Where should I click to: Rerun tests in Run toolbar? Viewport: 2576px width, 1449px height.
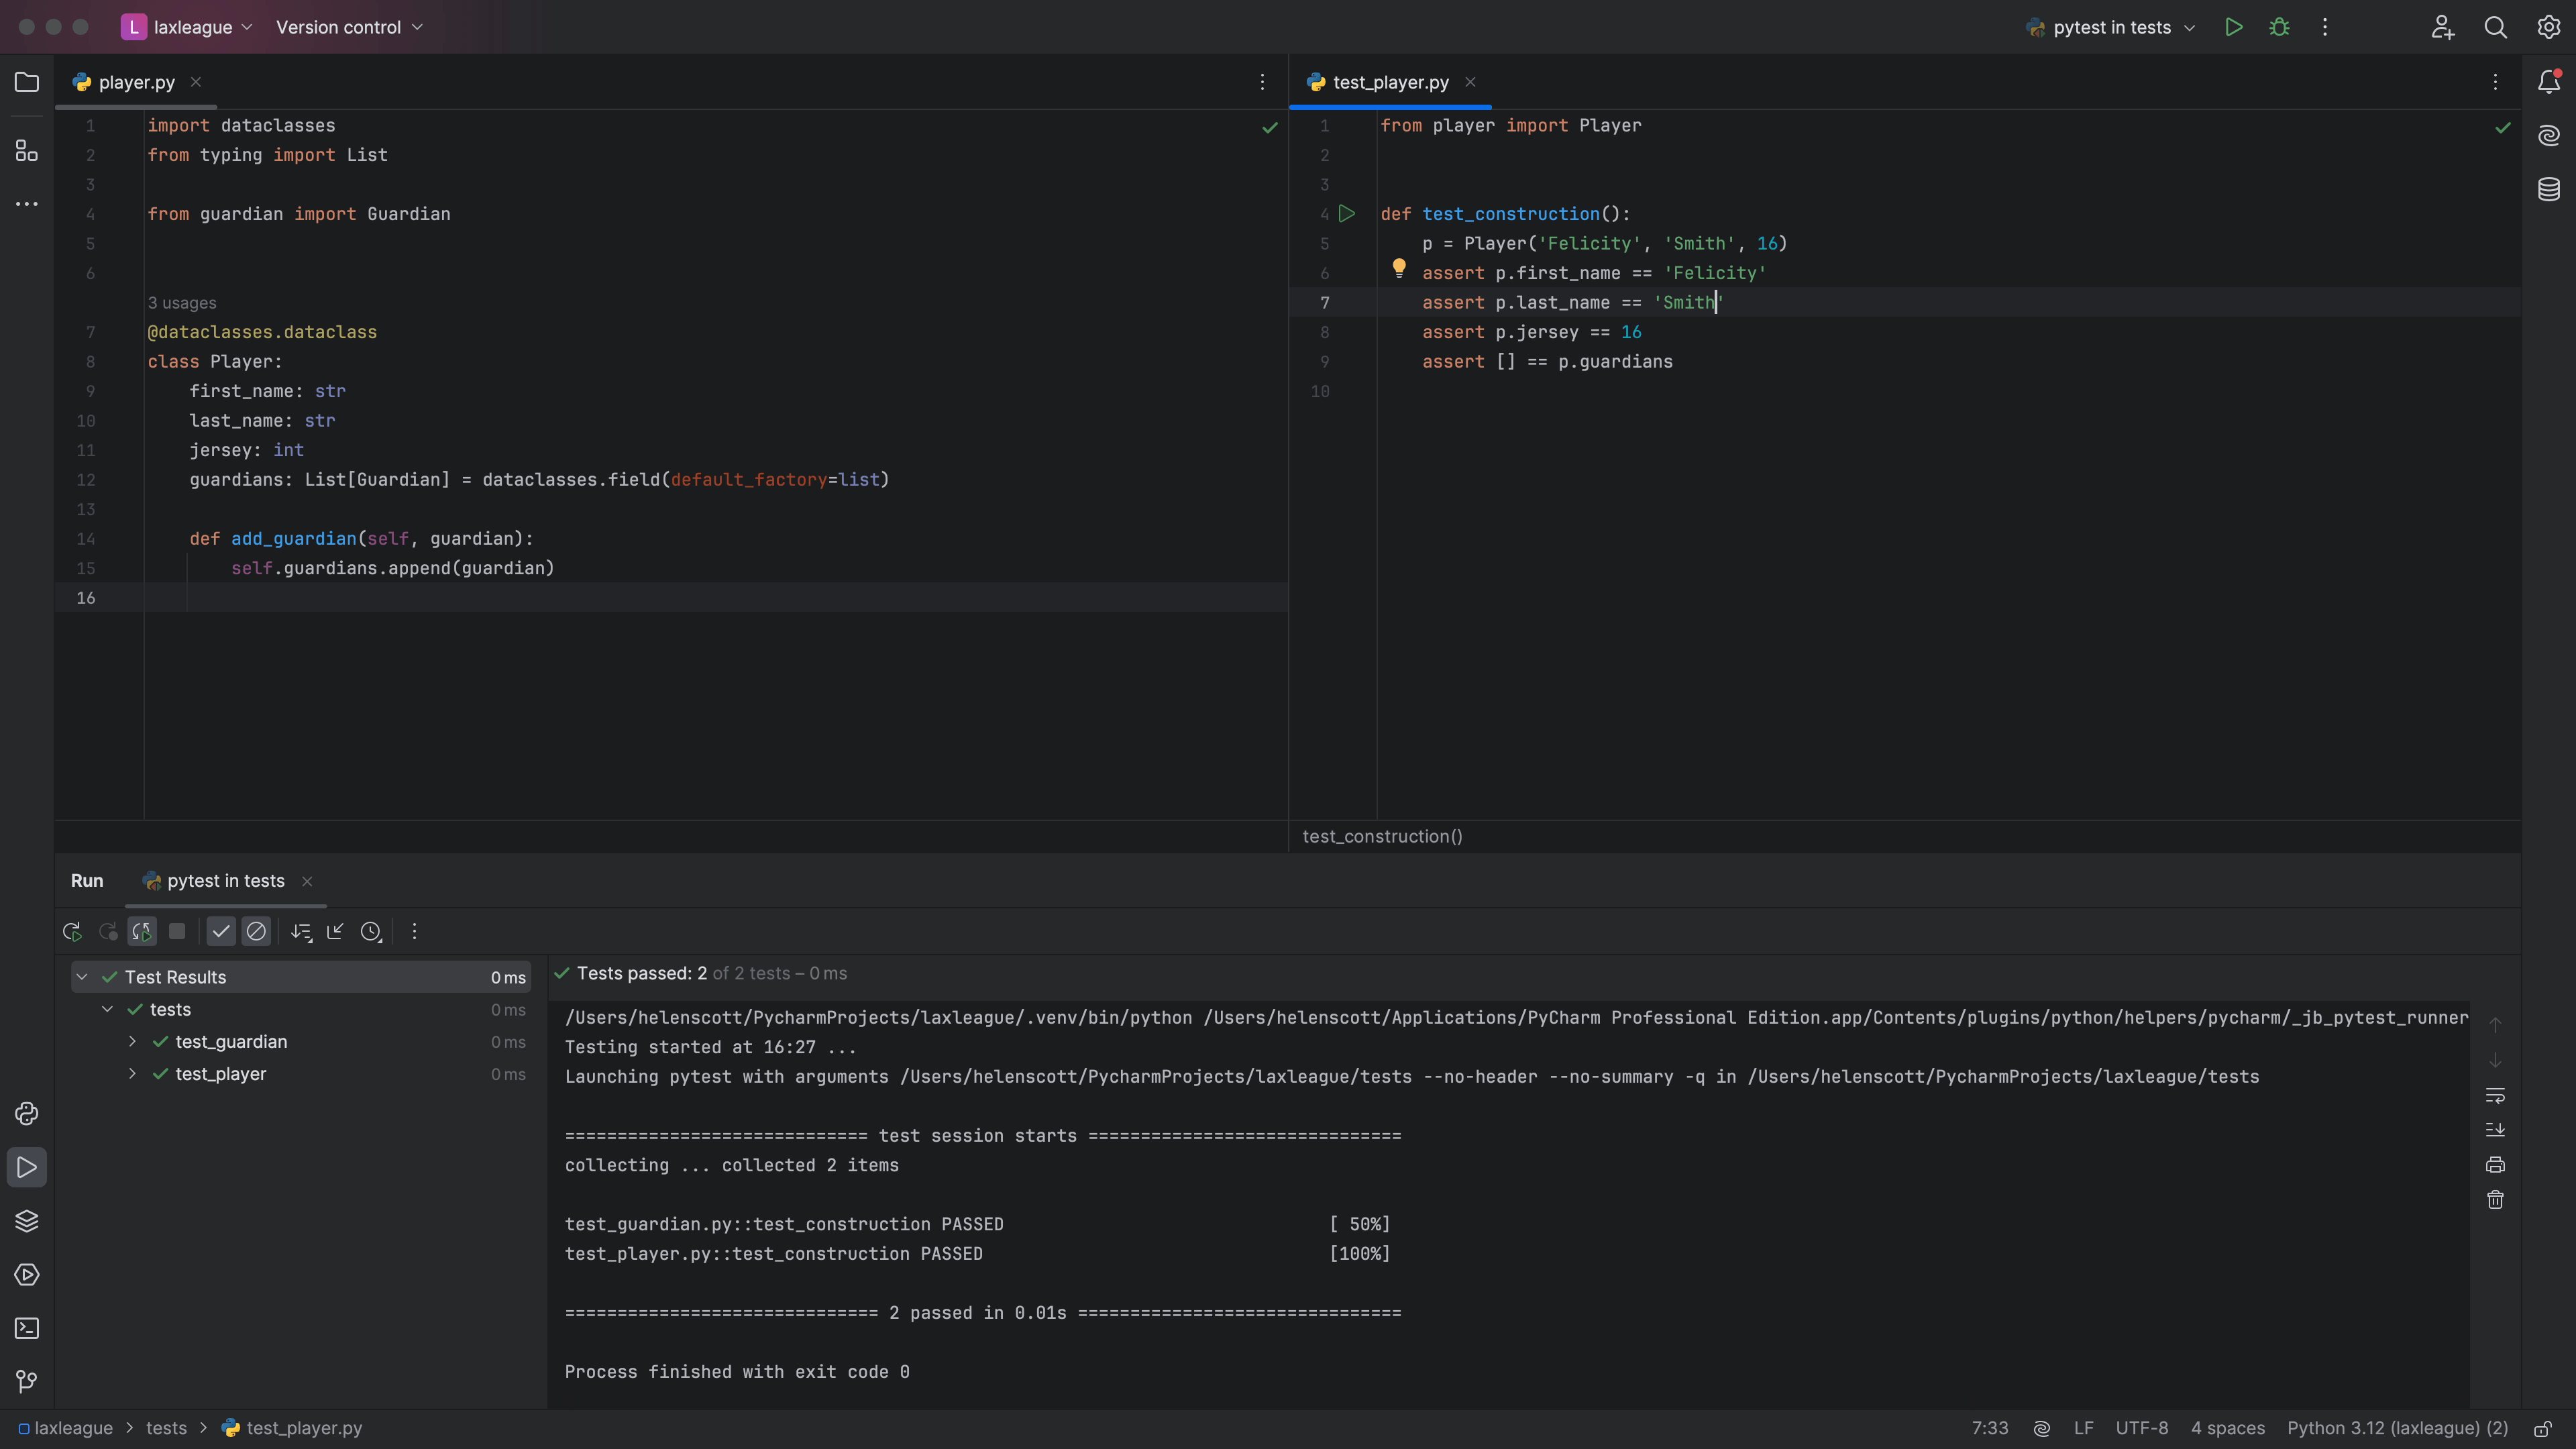72,932
